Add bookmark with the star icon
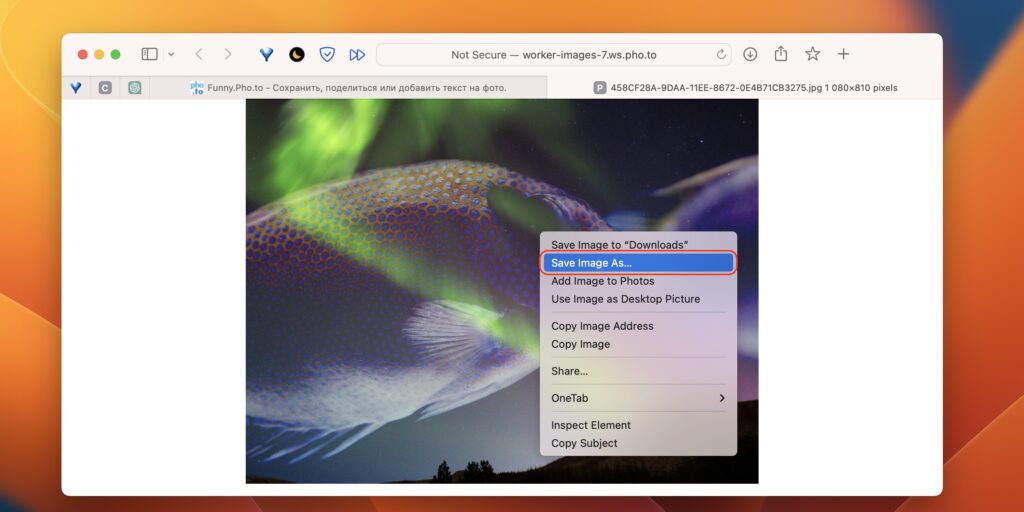The width and height of the screenshot is (1024, 512). coord(812,54)
